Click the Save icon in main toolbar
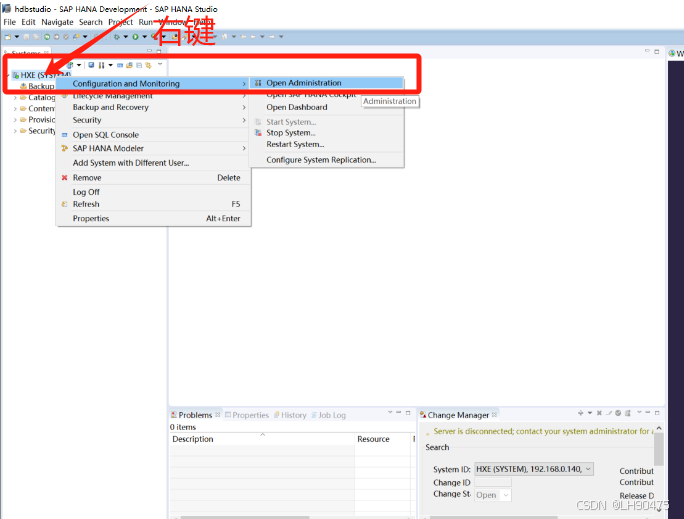 click(x=26, y=37)
